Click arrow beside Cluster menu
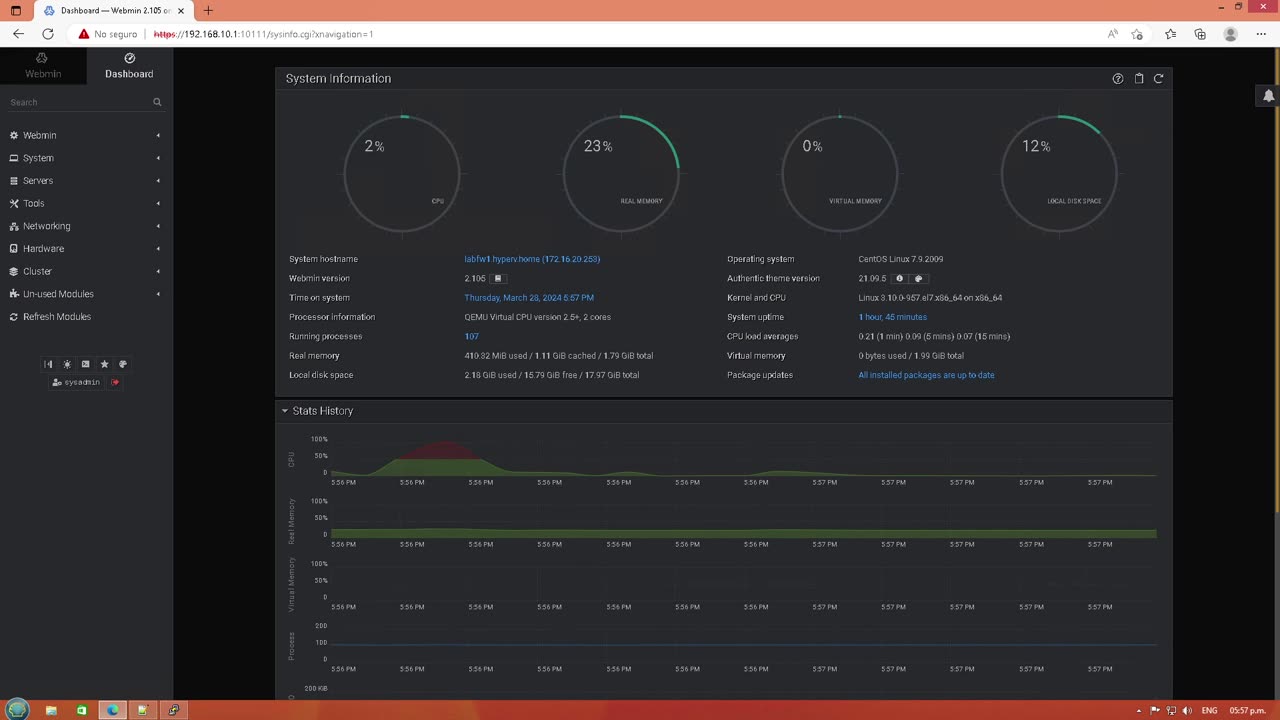Viewport: 1280px width, 720px height. [158, 271]
